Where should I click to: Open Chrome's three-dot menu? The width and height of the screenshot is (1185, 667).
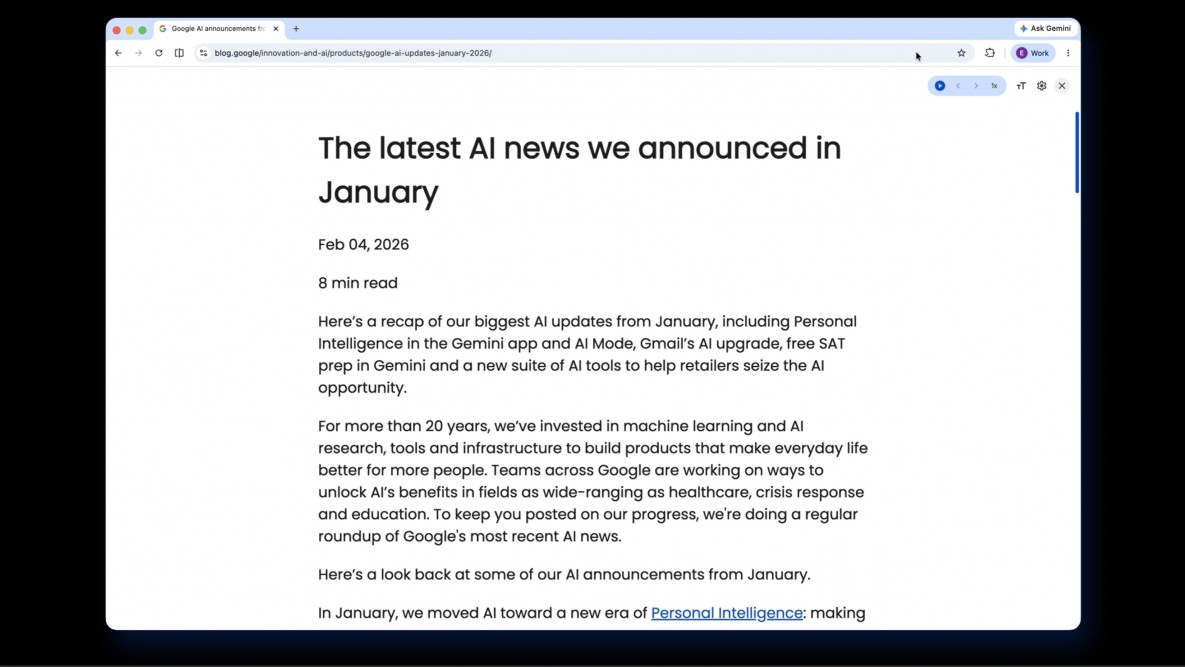tap(1068, 53)
